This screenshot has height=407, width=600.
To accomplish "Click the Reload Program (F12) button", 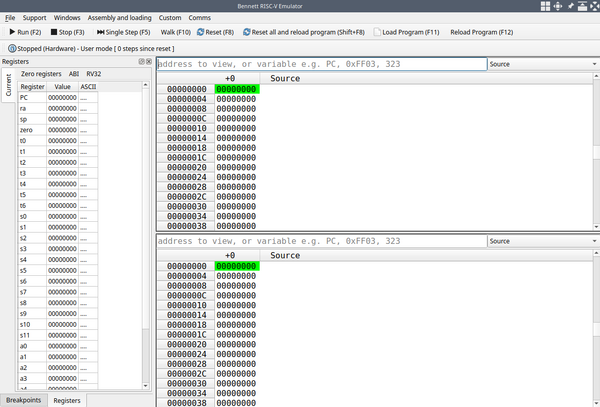I will [x=481, y=32].
